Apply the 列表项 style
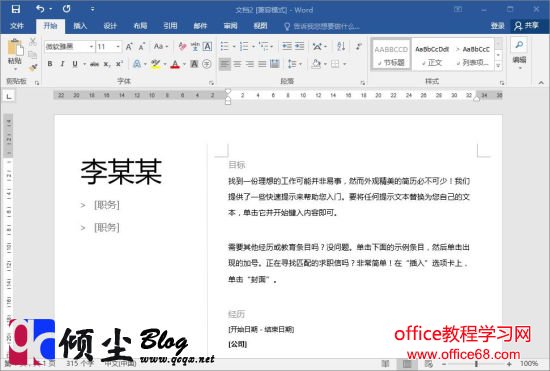Screen dimensions: 550x371 pyautogui.click(x=472, y=55)
